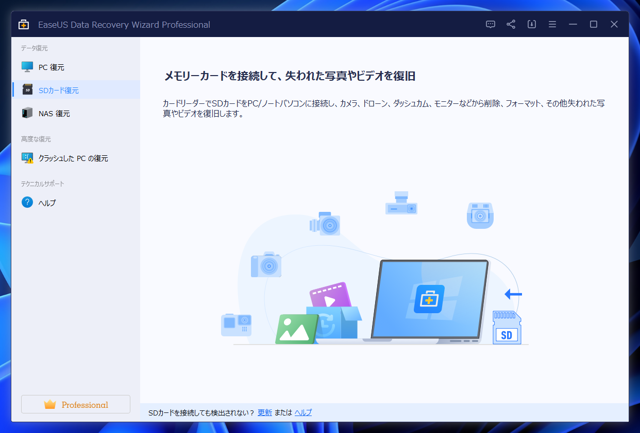
Task: Click the crown icon on Professional button
Action: tap(50, 404)
